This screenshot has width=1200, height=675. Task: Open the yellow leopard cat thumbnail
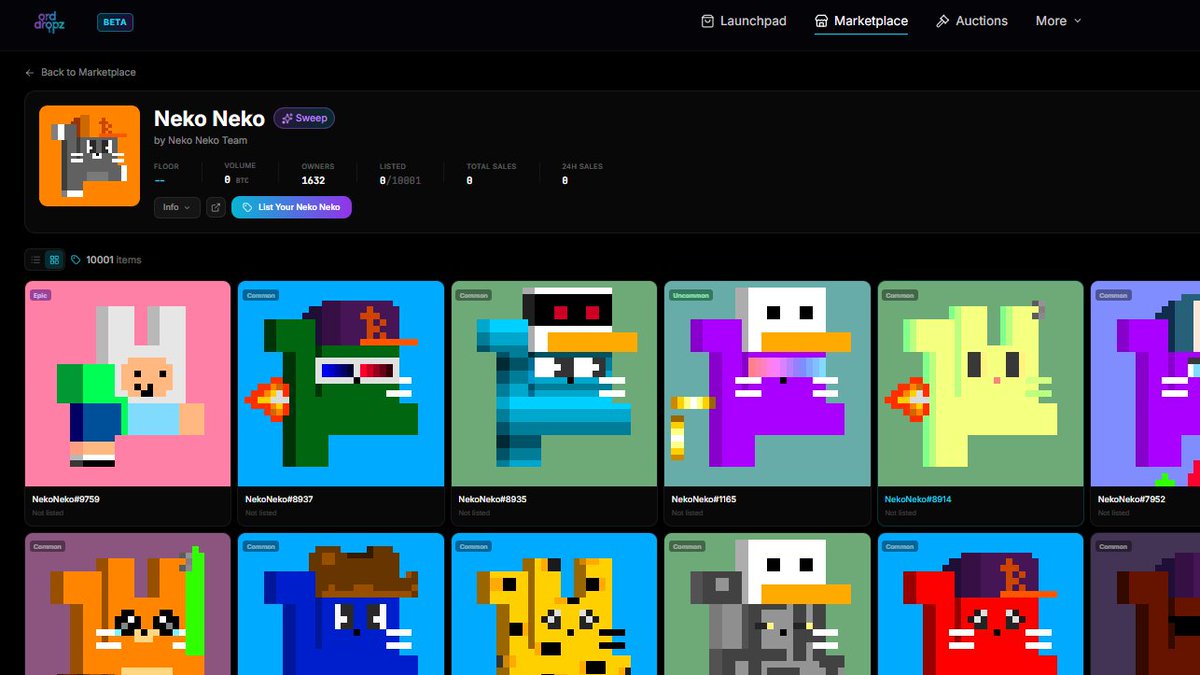(x=554, y=604)
